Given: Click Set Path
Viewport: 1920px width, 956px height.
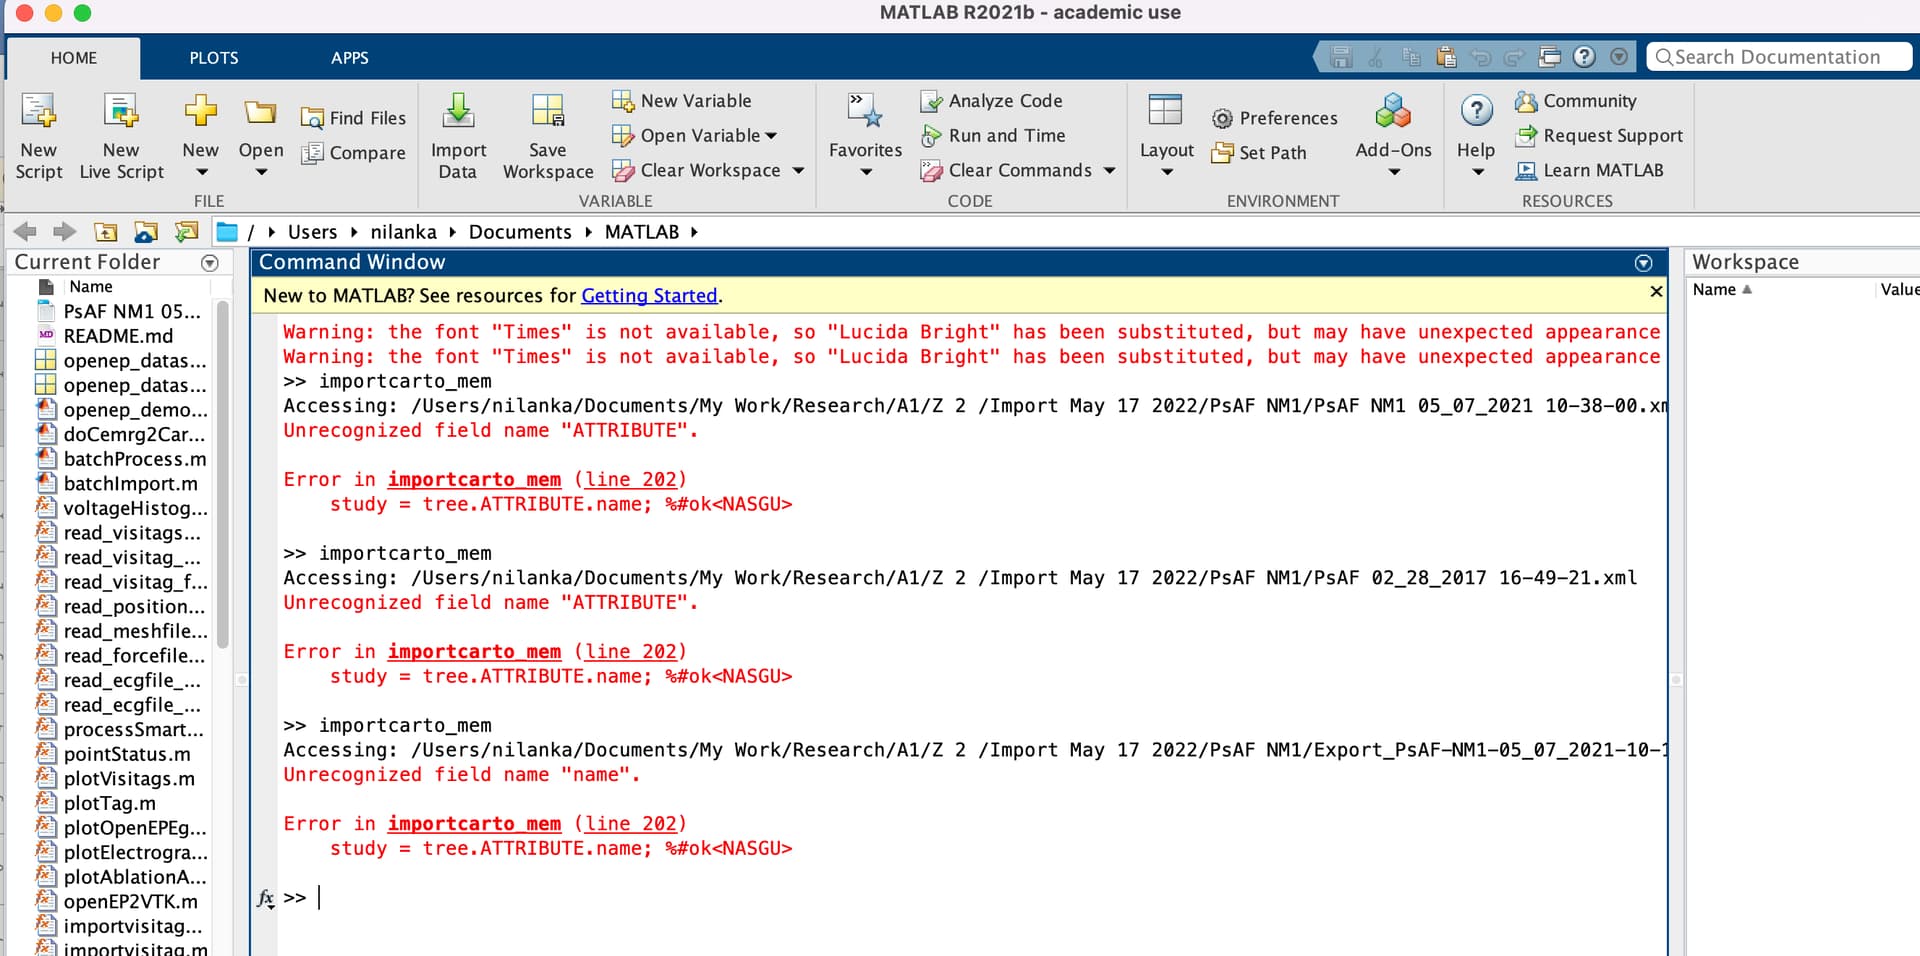Looking at the screenshot, I should pyautogui.click(x=1259, y=153).
